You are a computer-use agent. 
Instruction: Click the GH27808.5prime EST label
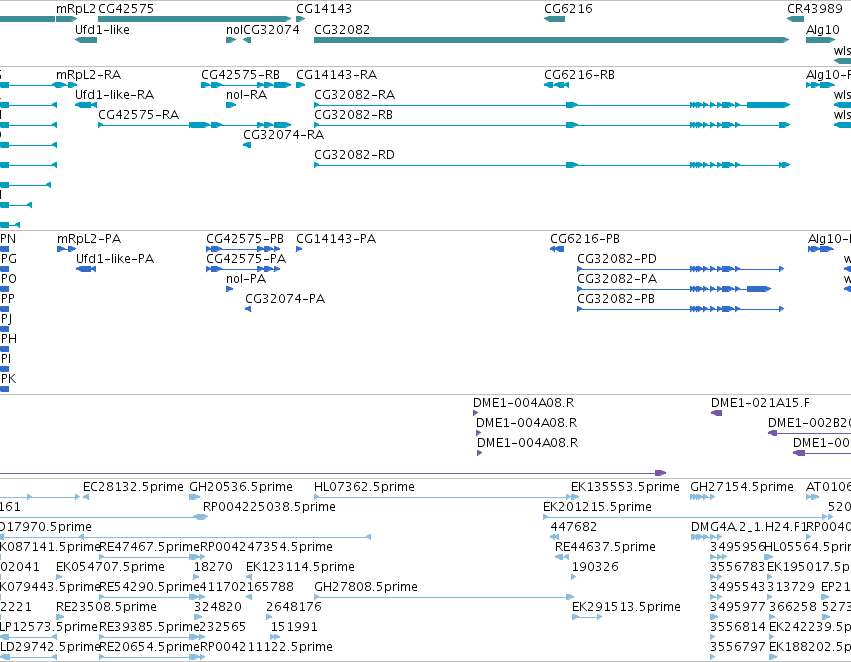click(366, 587)
